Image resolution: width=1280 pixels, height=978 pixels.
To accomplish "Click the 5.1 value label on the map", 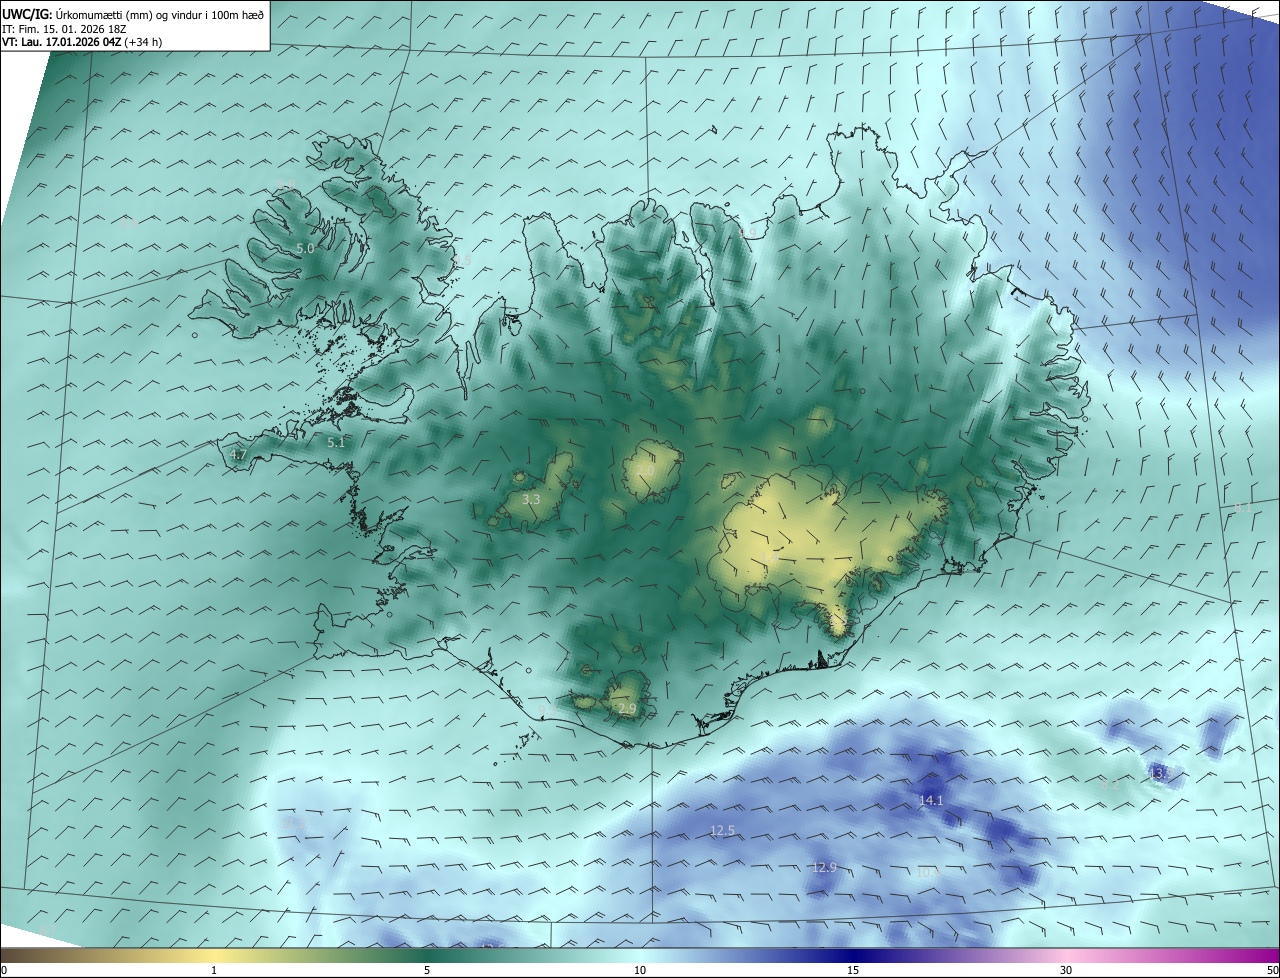I will pos(336,442).
